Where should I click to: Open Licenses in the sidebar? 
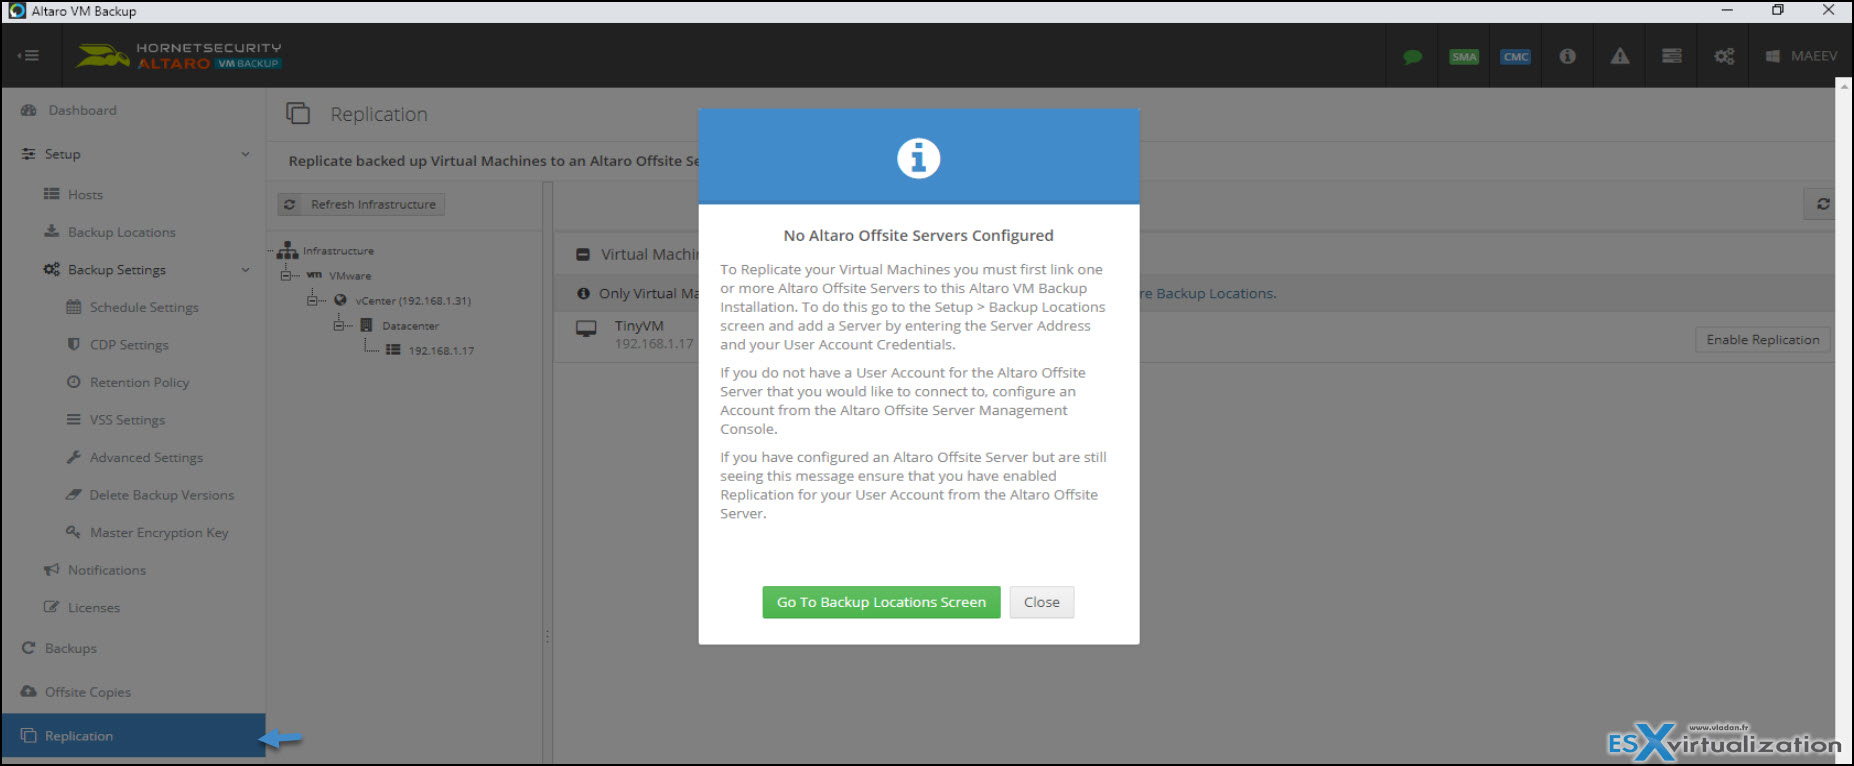click(x=94, y=608)
